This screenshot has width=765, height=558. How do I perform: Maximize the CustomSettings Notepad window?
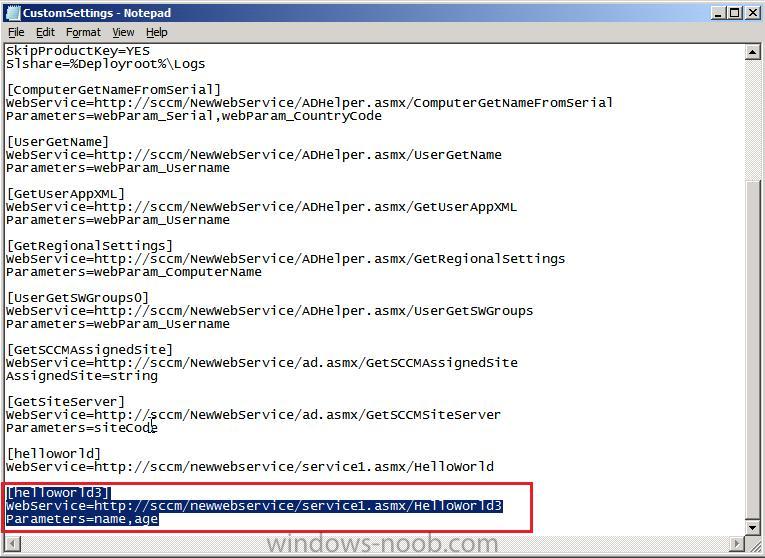735,13
